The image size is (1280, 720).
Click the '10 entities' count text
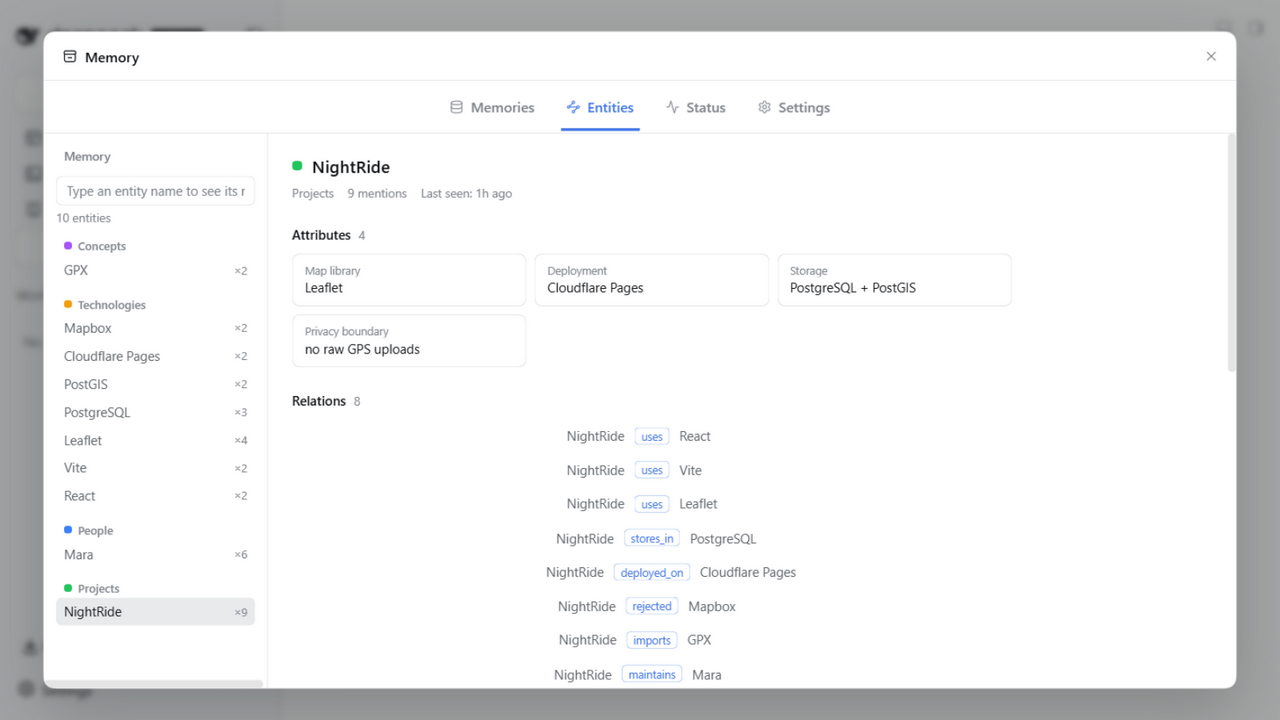[84, 218]
